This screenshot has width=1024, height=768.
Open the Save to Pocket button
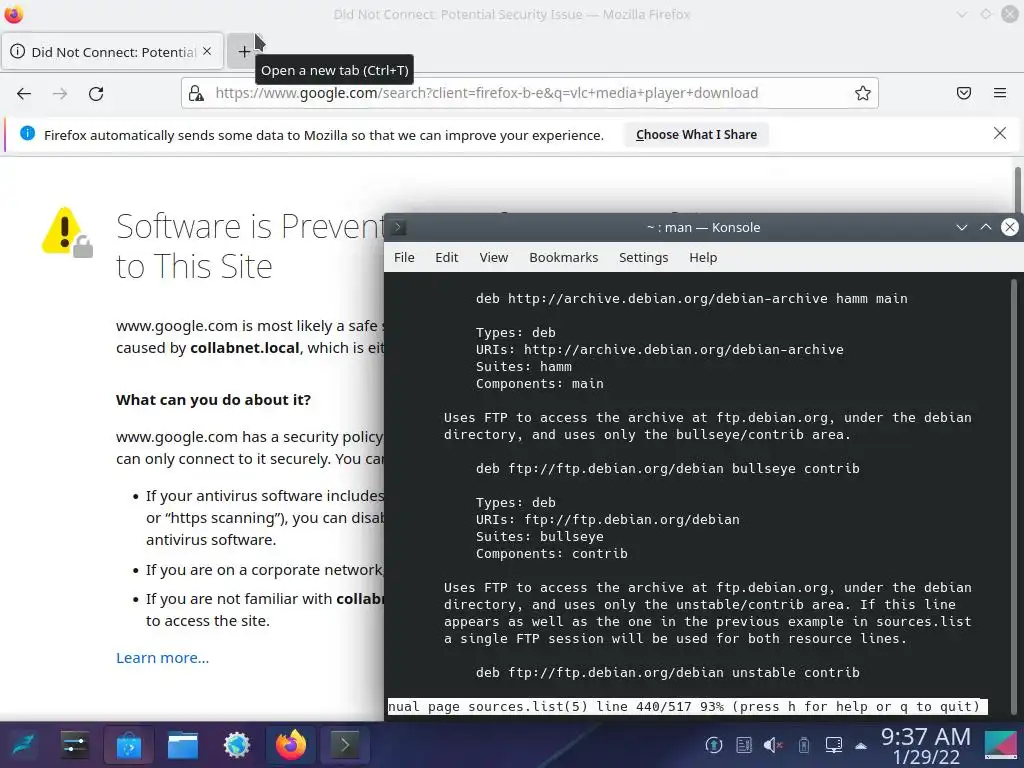(964, 93)
